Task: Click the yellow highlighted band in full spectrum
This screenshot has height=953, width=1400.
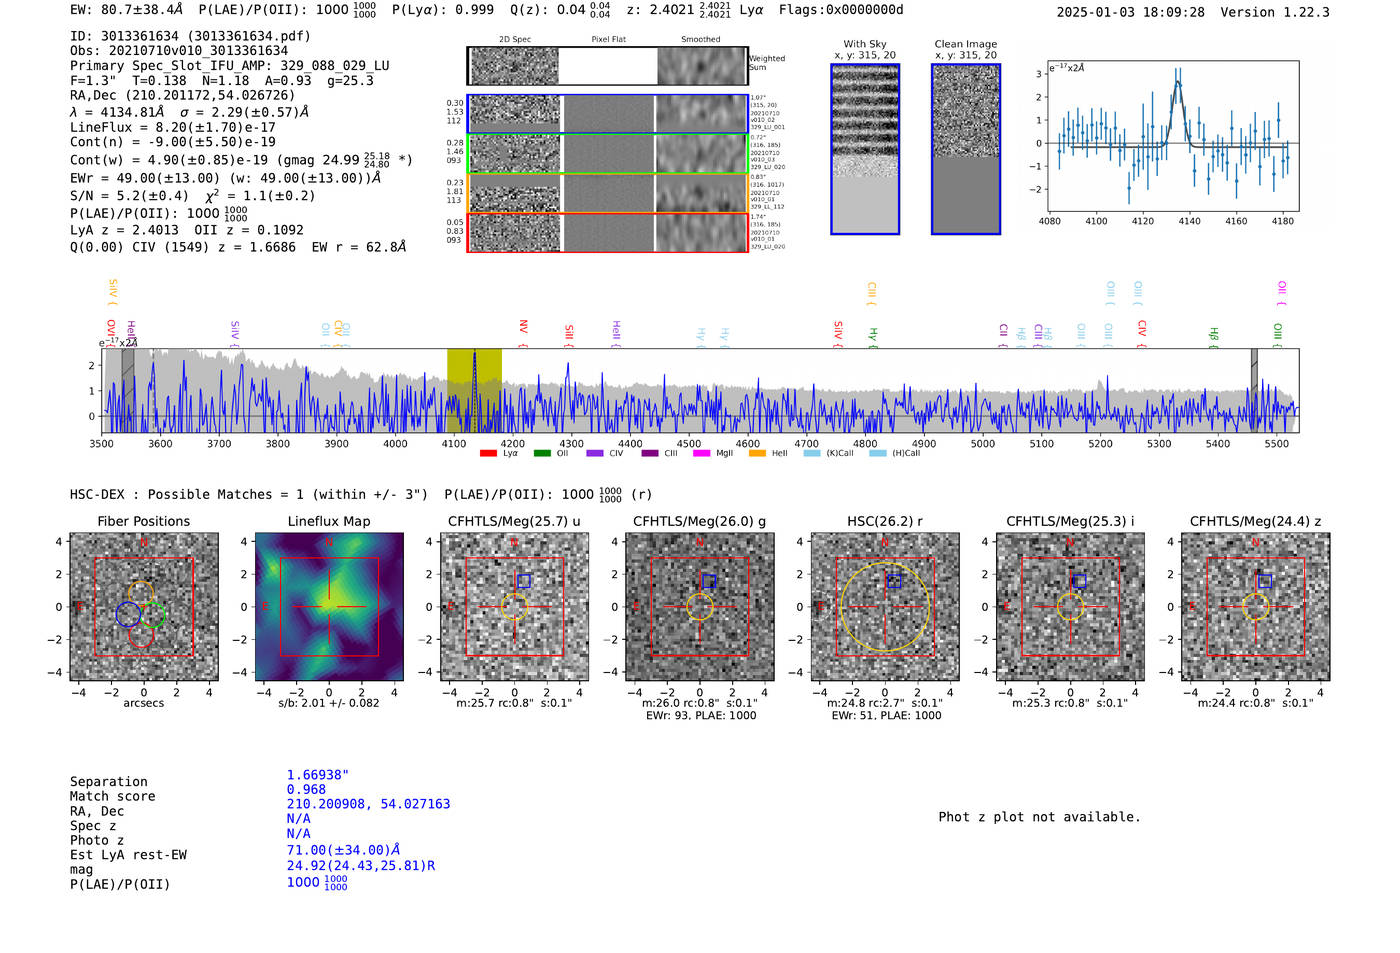Action: tap(474, 391)
